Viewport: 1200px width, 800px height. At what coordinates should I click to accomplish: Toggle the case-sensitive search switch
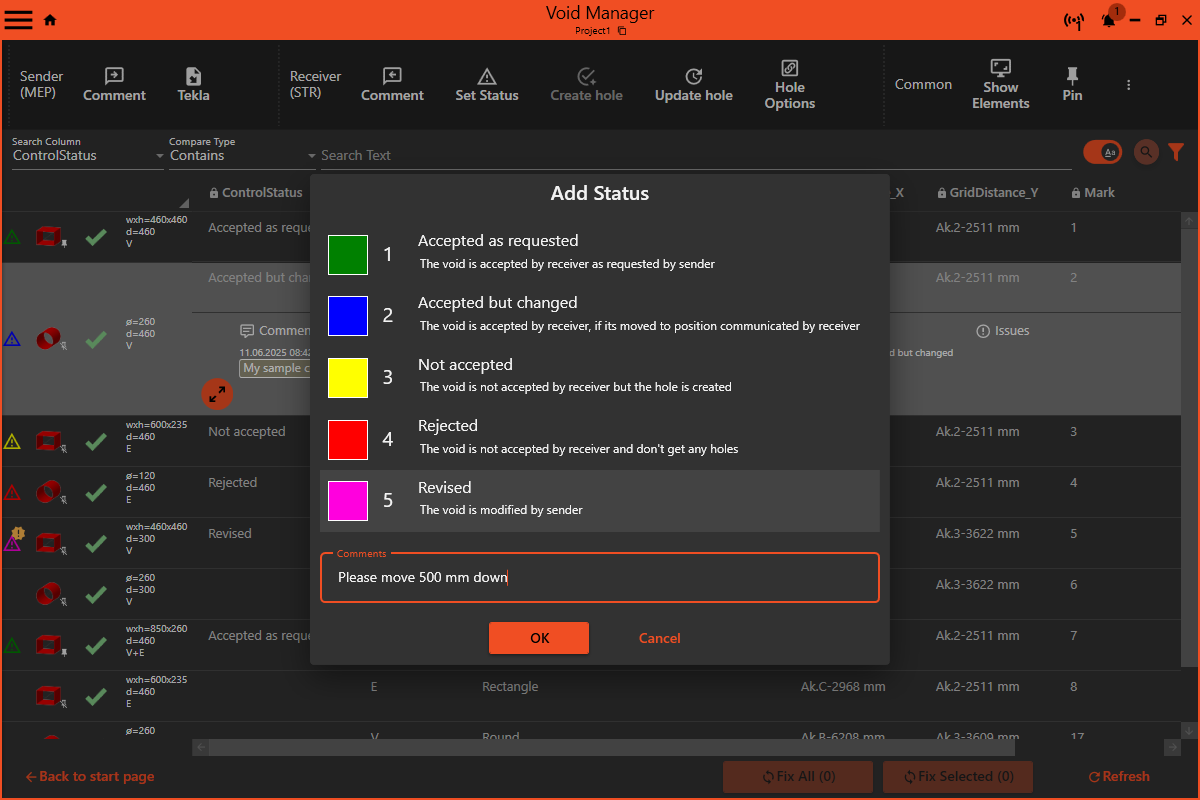tap(1102, 152)
